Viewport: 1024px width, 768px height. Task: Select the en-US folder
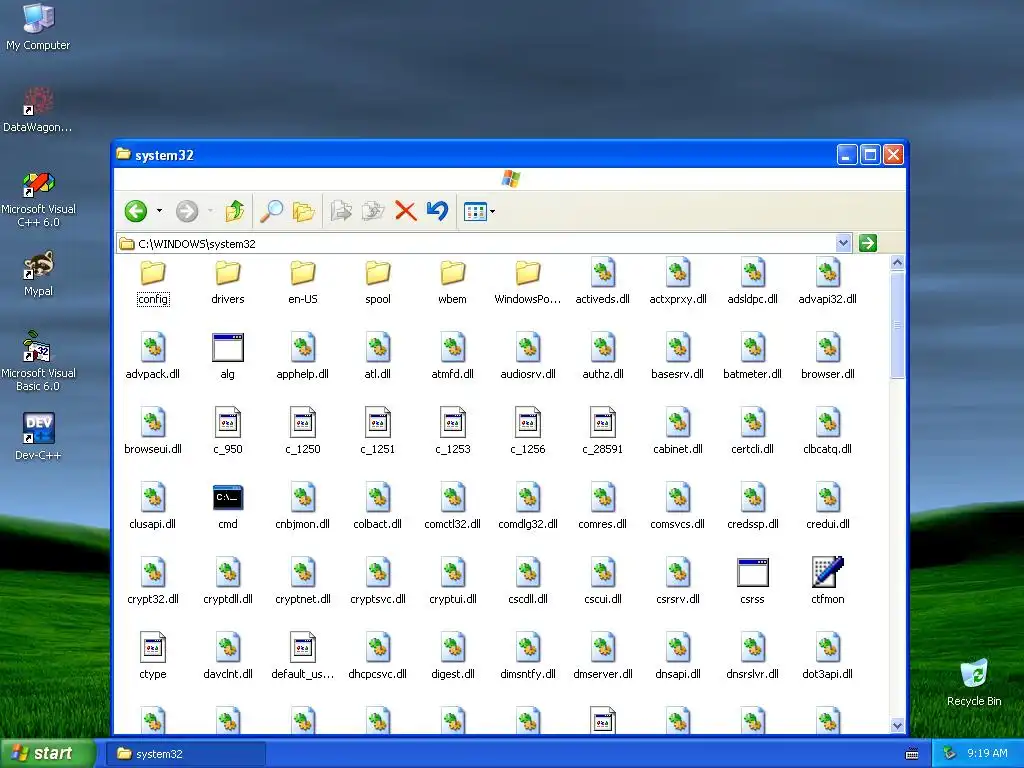point(303,282)
